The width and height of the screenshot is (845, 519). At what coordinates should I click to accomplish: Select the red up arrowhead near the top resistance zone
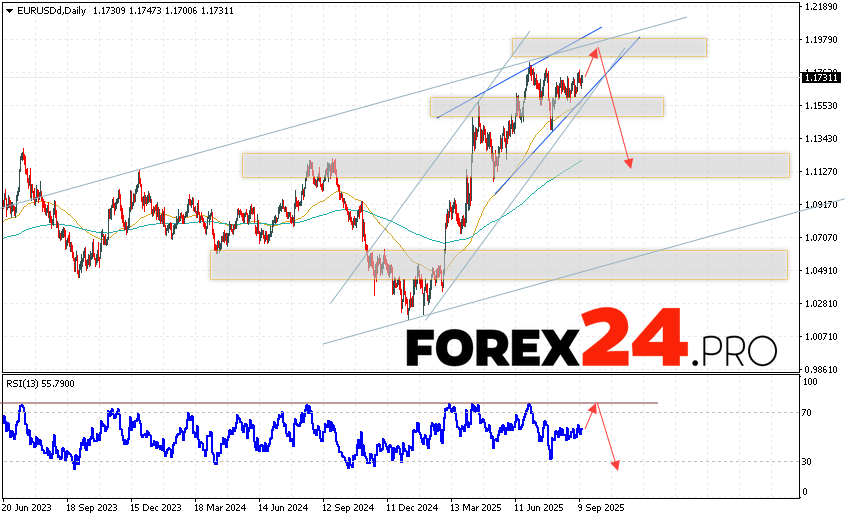595,50
